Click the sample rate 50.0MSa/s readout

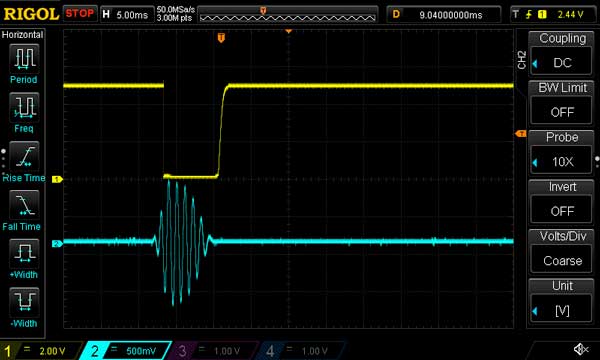[x=176, y=9]
